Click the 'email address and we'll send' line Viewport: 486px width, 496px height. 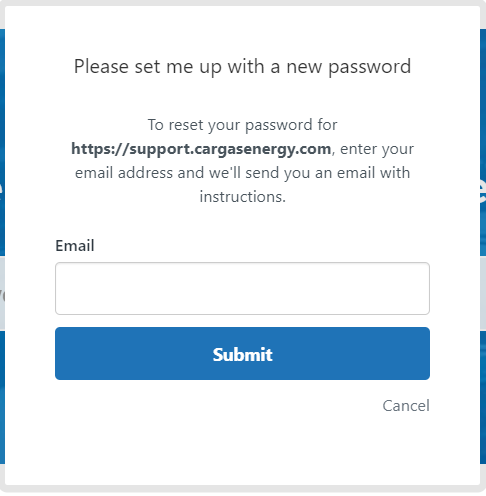click(x=242, y=173)
